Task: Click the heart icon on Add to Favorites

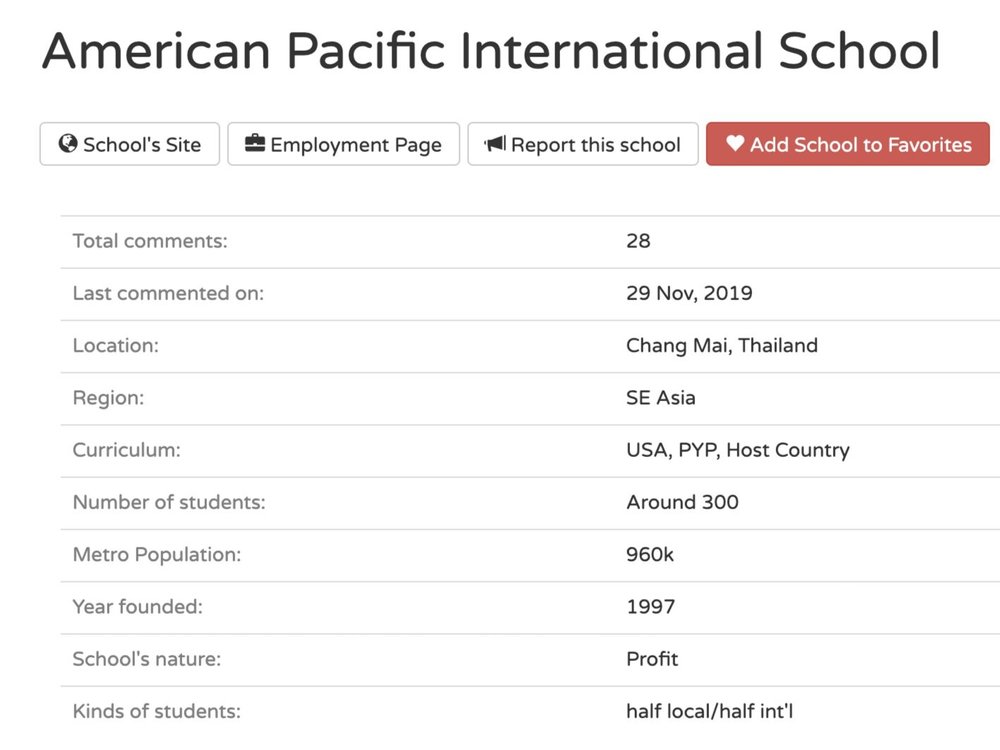Action: tap(735, 143)
